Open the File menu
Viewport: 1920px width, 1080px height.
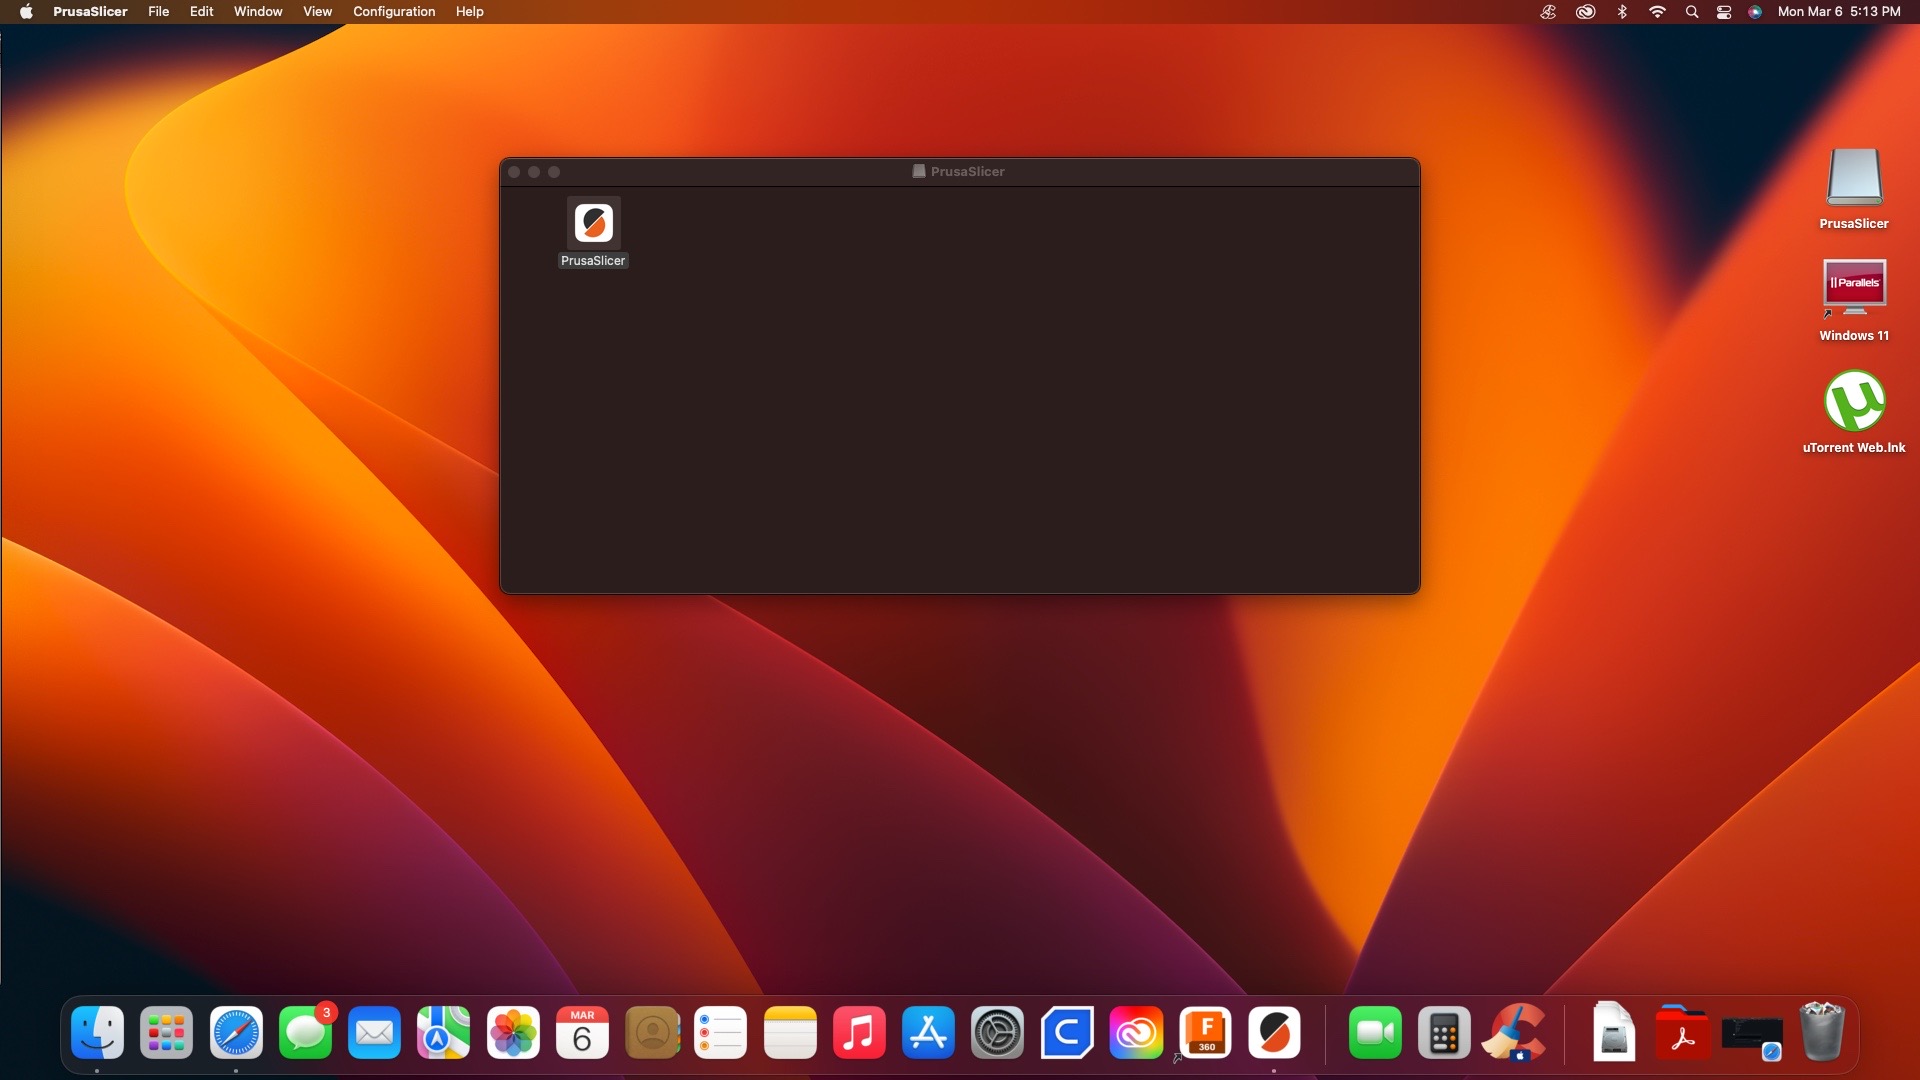pos(158,11)
